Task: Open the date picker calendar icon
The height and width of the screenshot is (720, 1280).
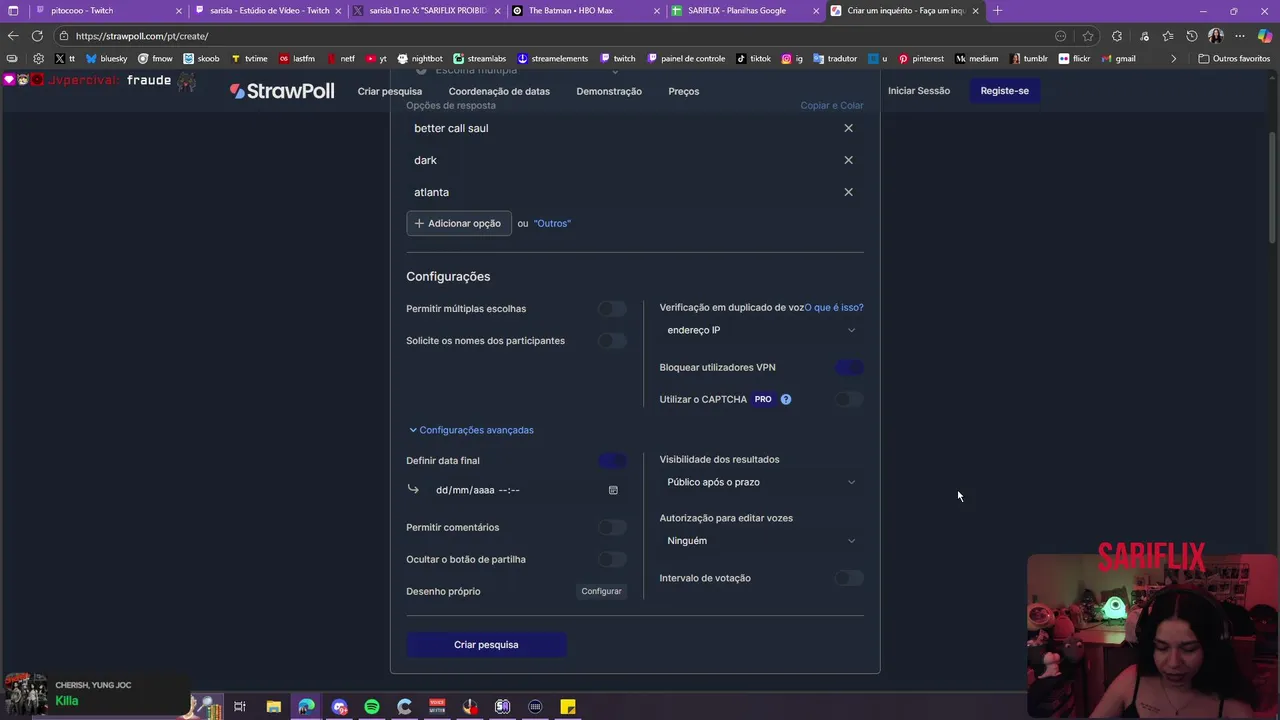Action: pos(613,490)
